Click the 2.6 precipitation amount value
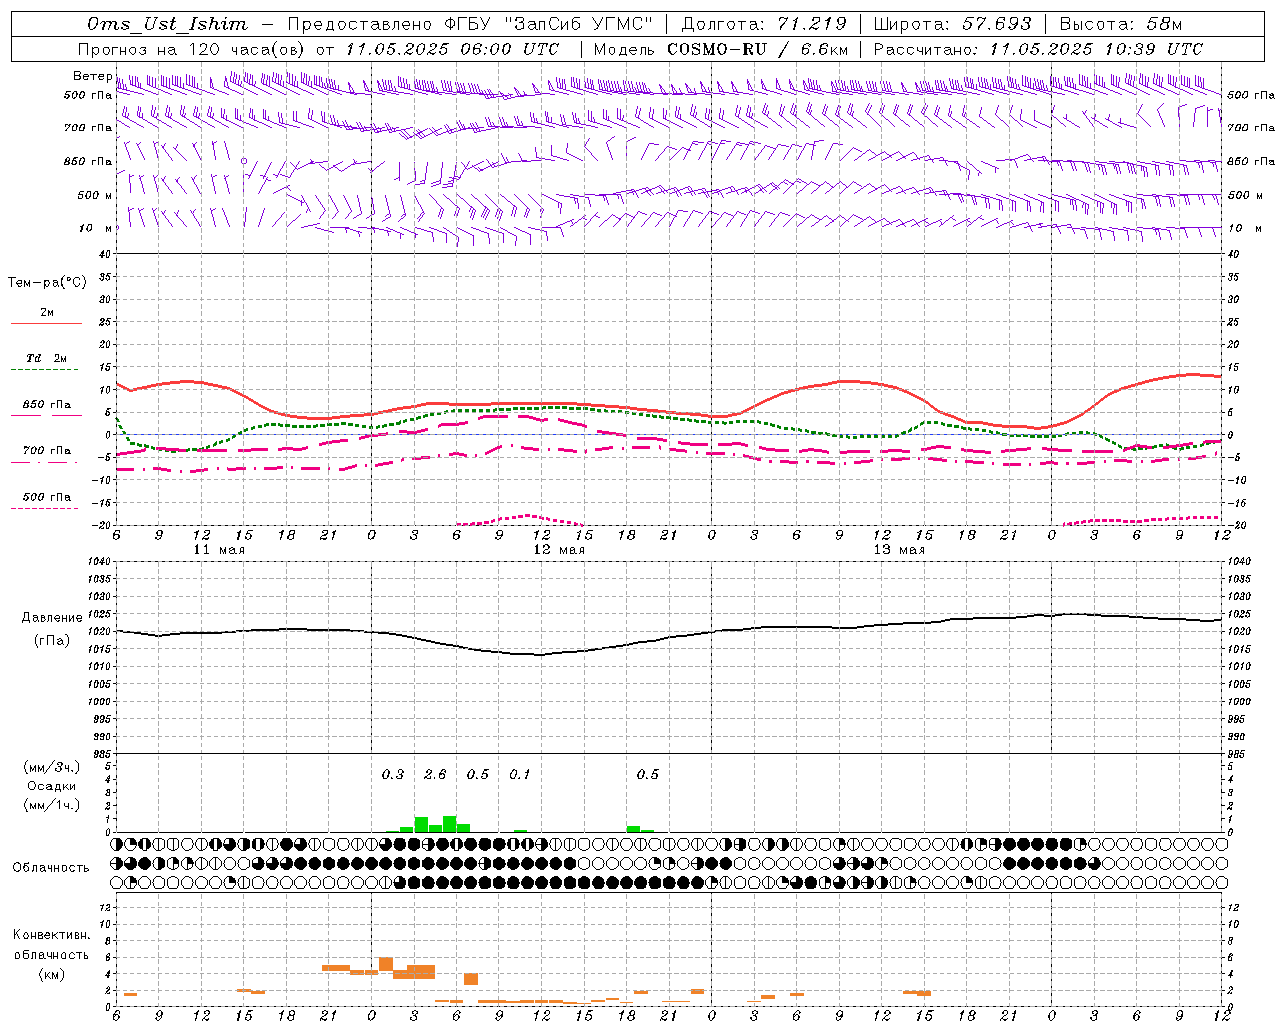The width and height of the screenshot is (1280, 1024). (x=435, y=774)
